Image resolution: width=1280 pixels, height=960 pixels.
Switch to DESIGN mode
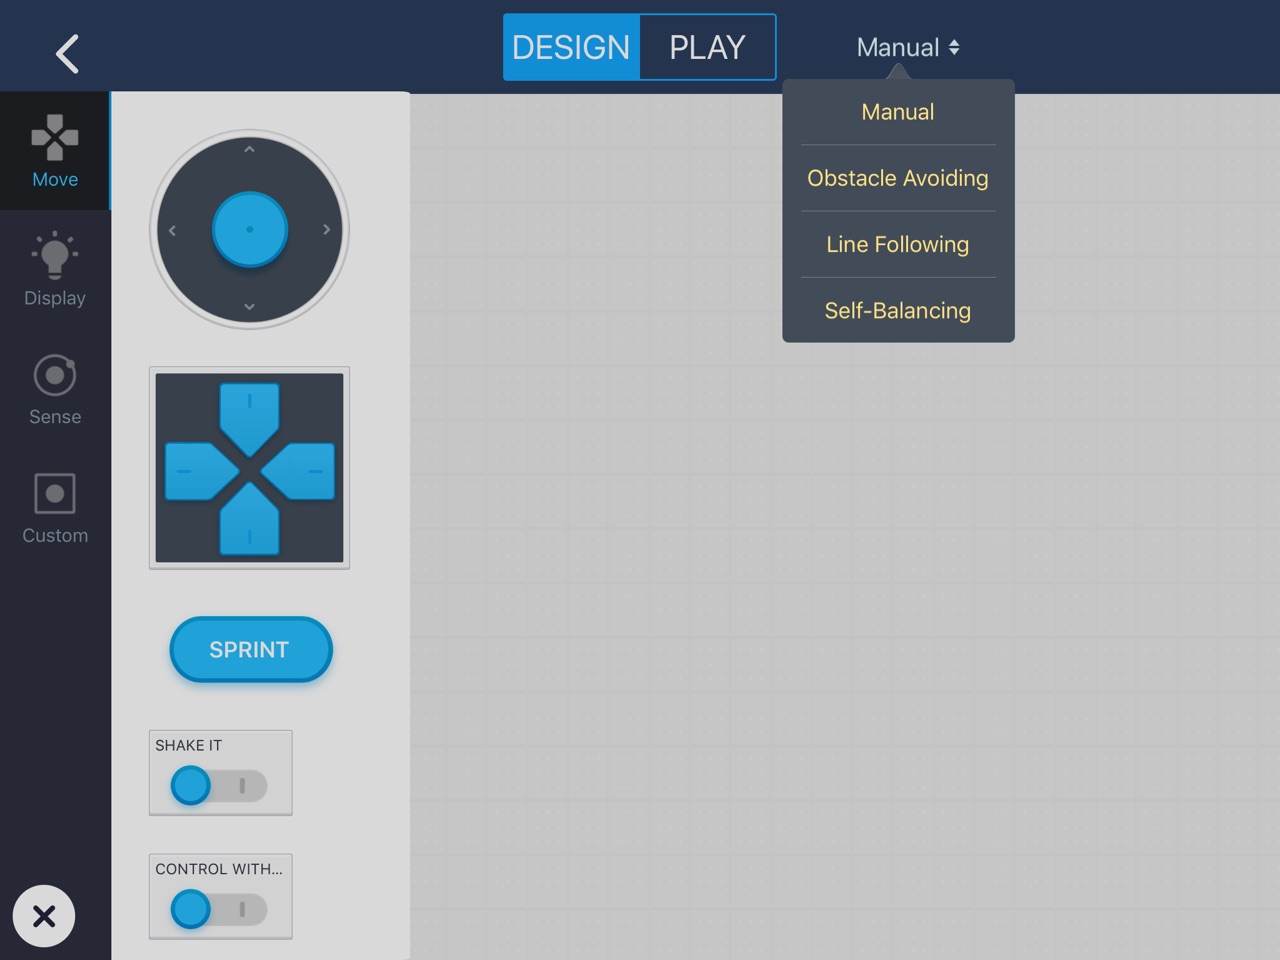click(x=571, y=47)
